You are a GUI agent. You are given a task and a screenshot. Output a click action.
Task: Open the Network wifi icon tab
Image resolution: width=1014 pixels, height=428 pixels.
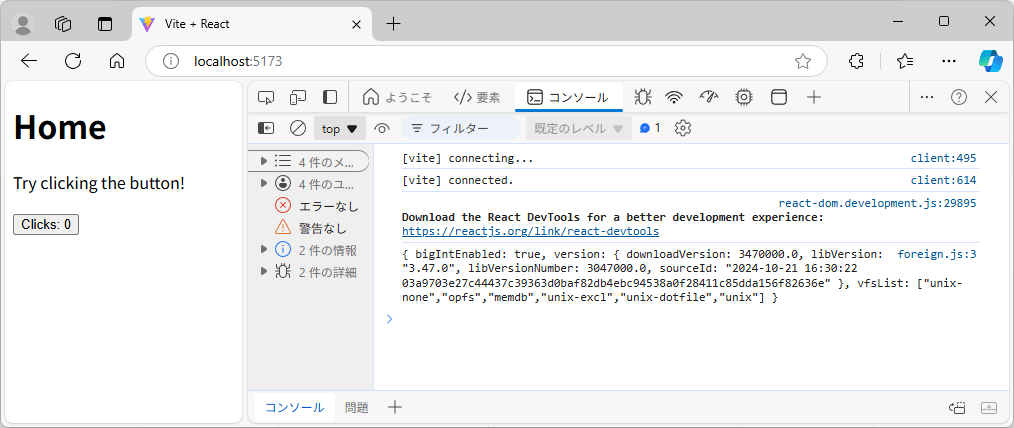tap(674, 98)
